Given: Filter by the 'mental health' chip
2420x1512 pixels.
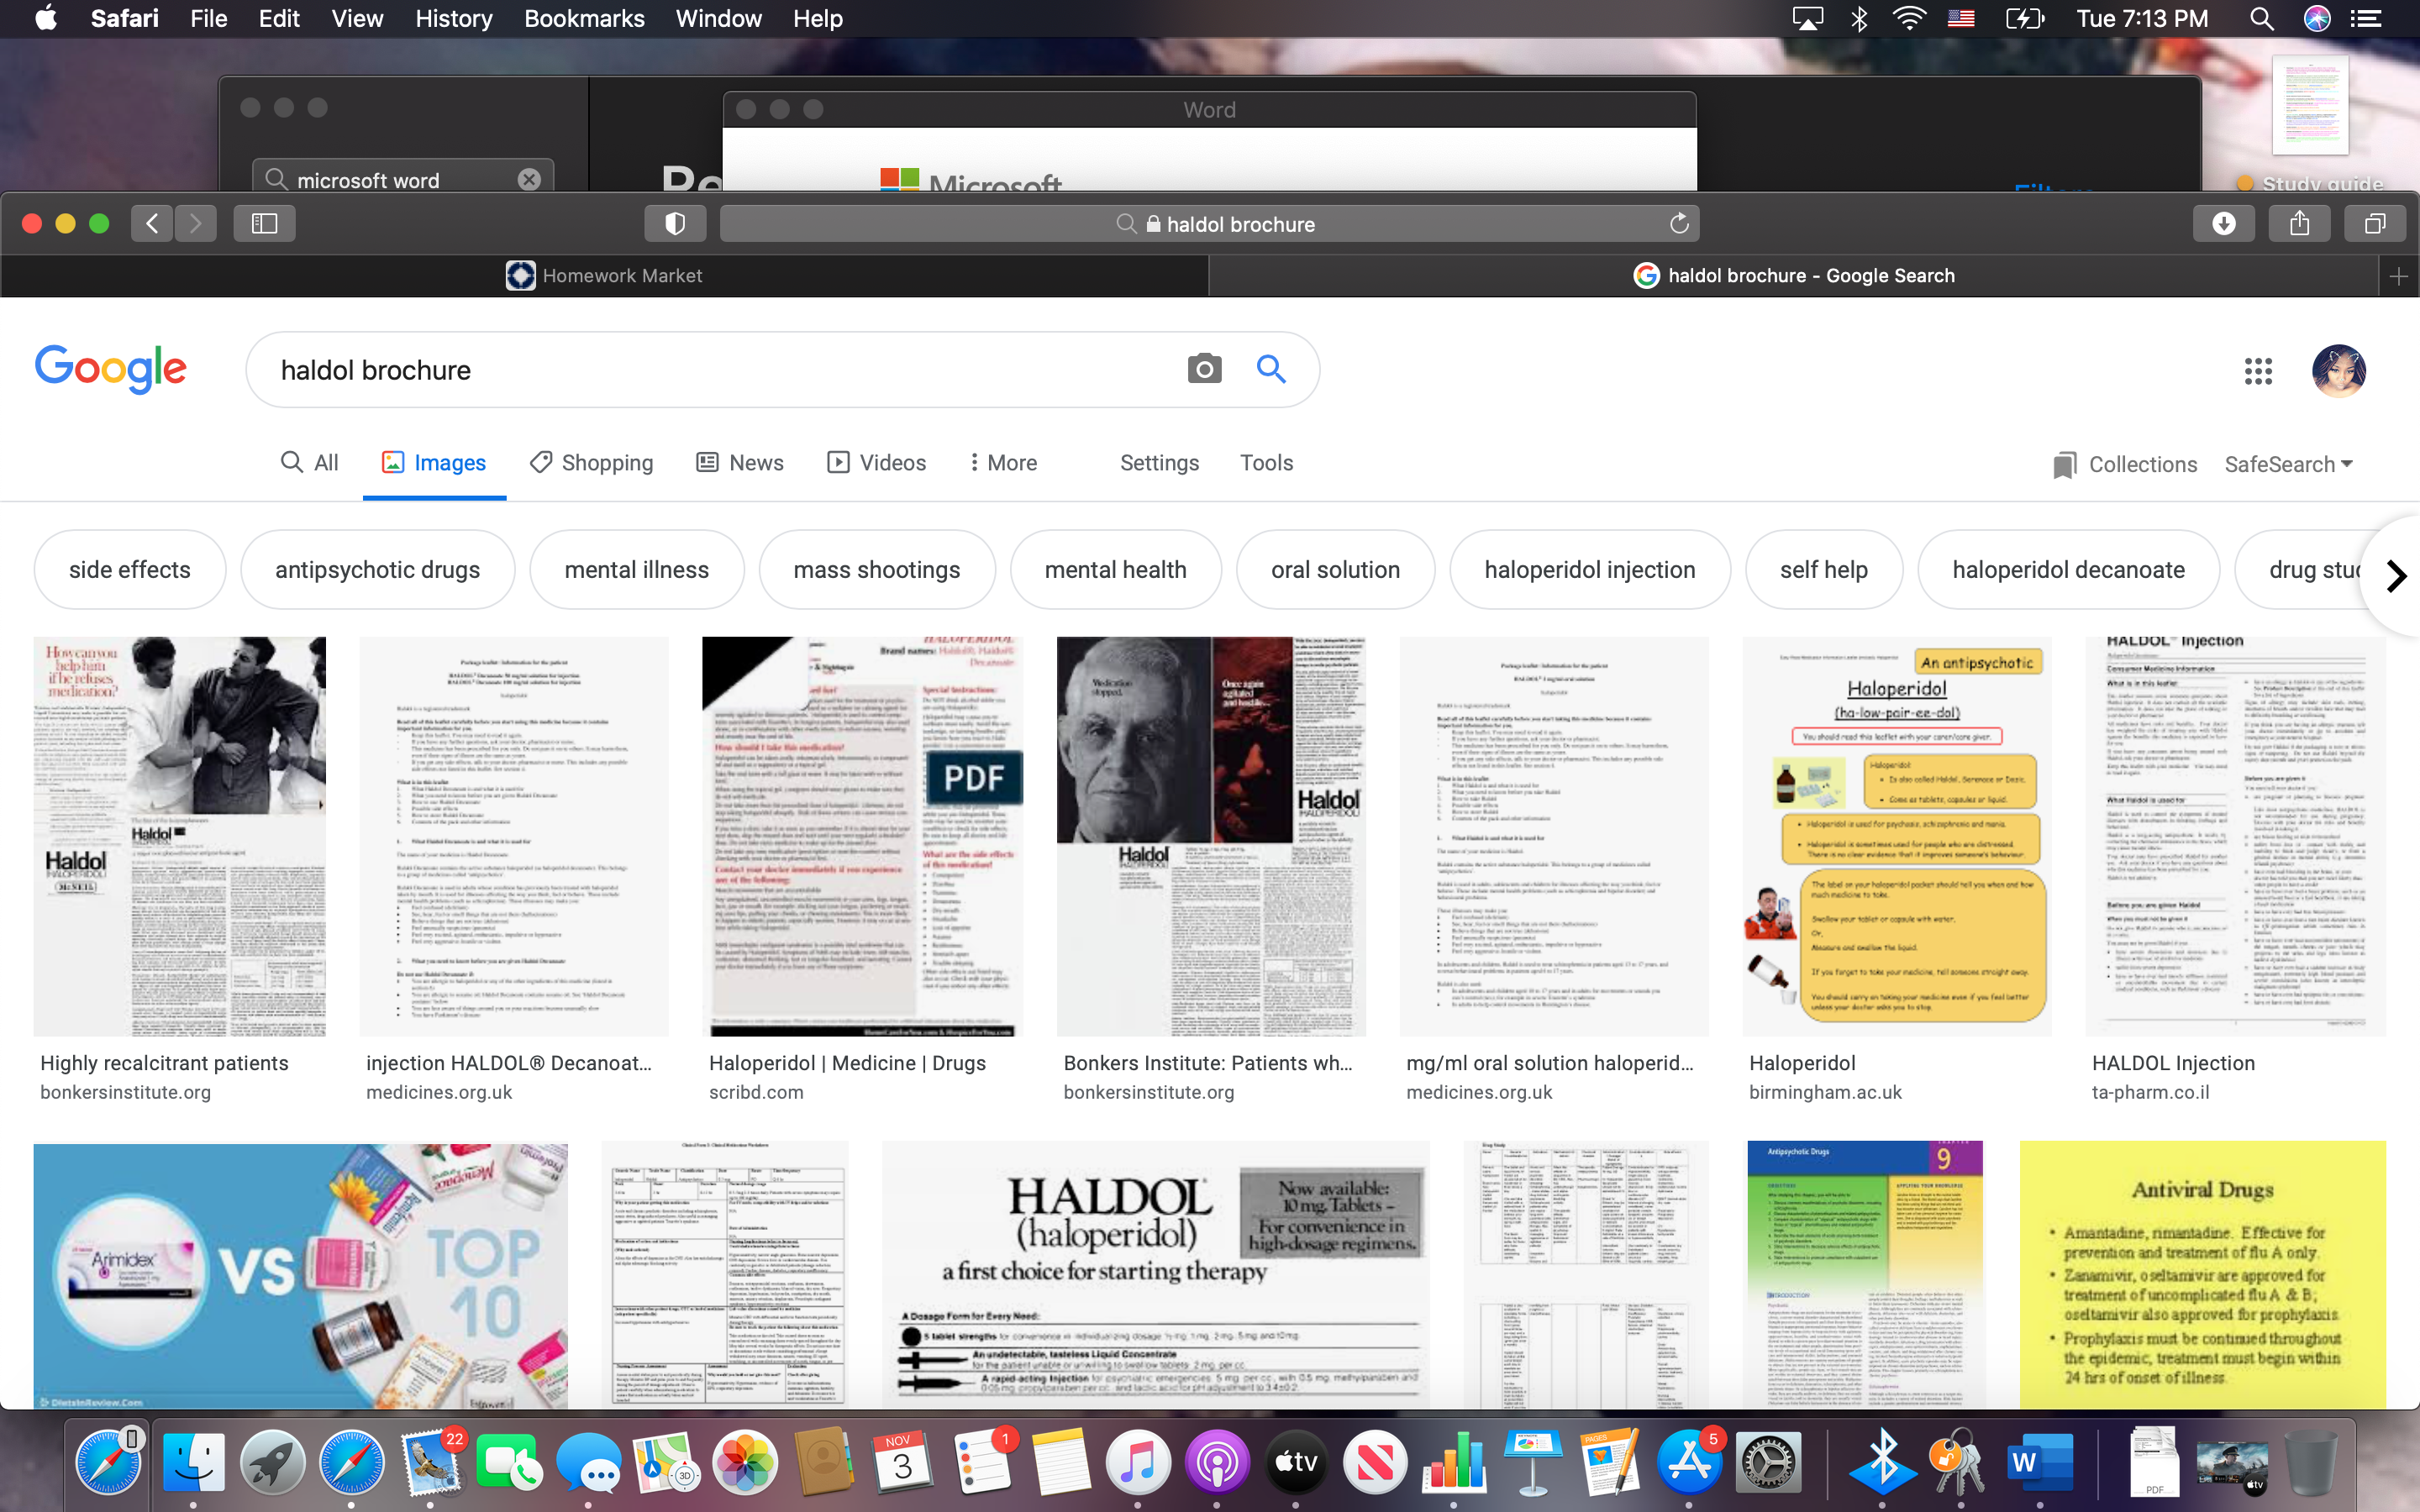Looking at the screenshot, I should (1116, 570).
